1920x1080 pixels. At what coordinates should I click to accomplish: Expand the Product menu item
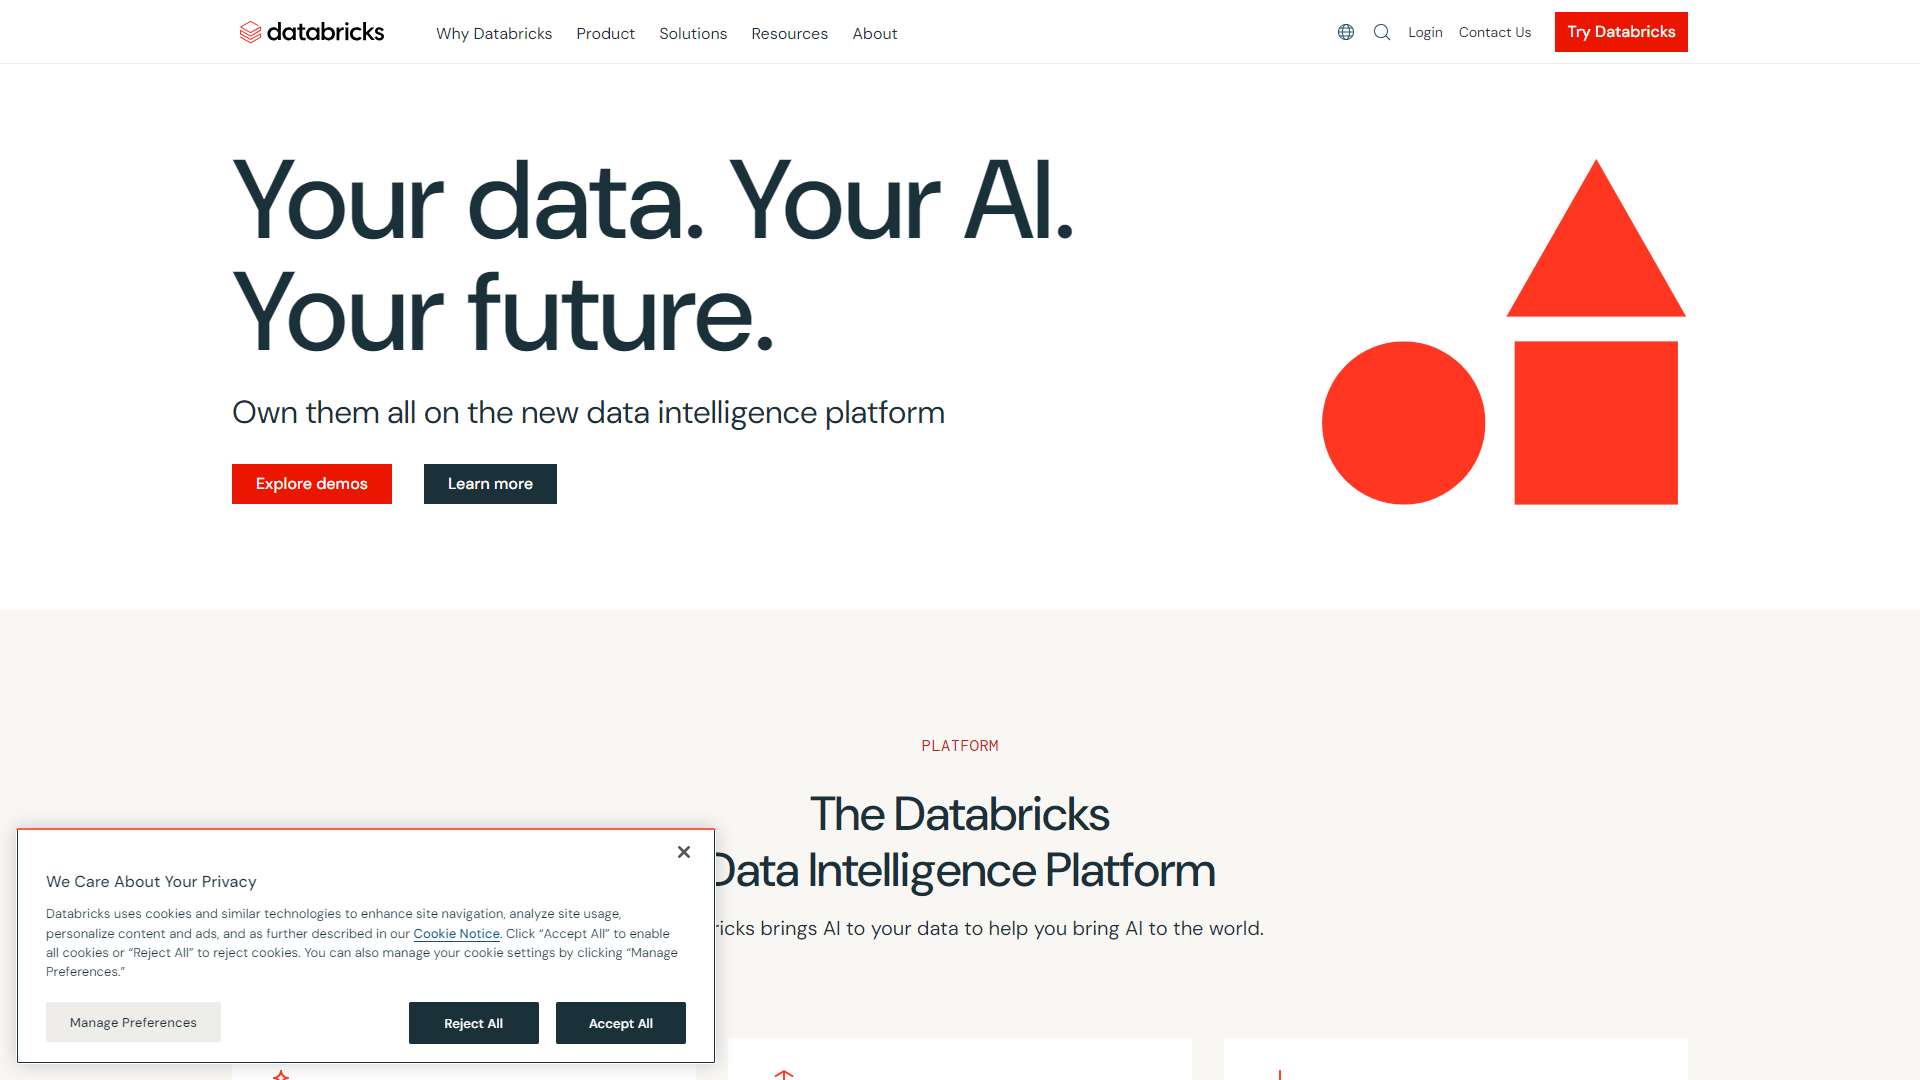click(605, 33)
